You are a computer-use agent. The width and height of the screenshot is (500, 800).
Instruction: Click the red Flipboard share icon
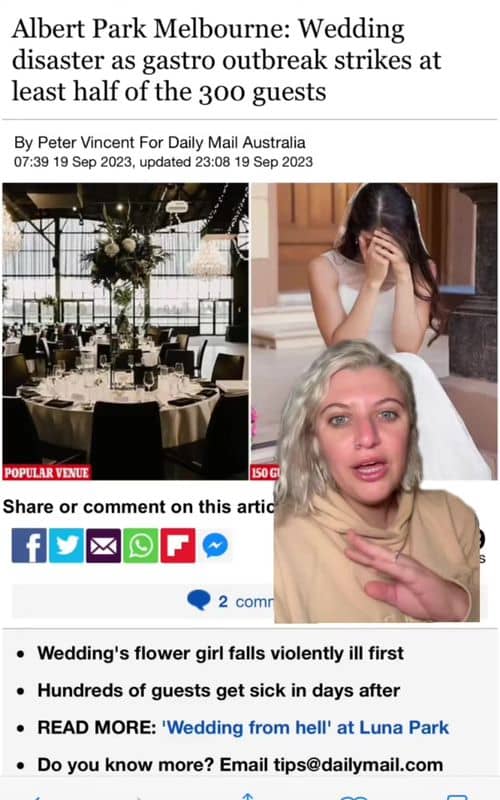tap(178, 545)
